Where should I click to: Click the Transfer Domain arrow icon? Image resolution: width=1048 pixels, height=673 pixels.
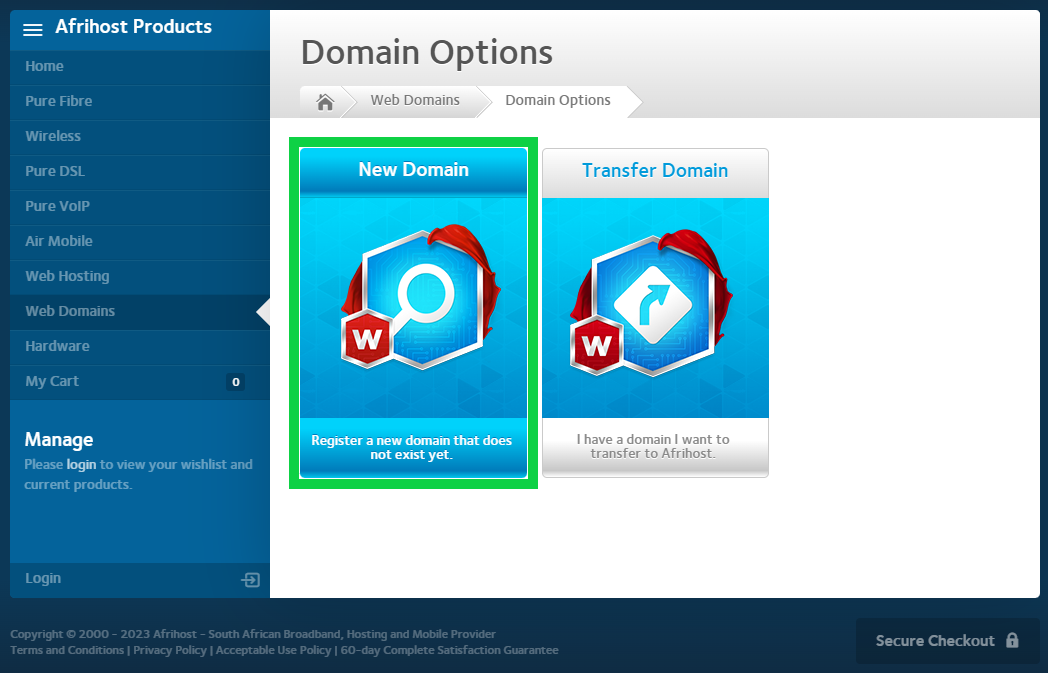coord(654,302)
